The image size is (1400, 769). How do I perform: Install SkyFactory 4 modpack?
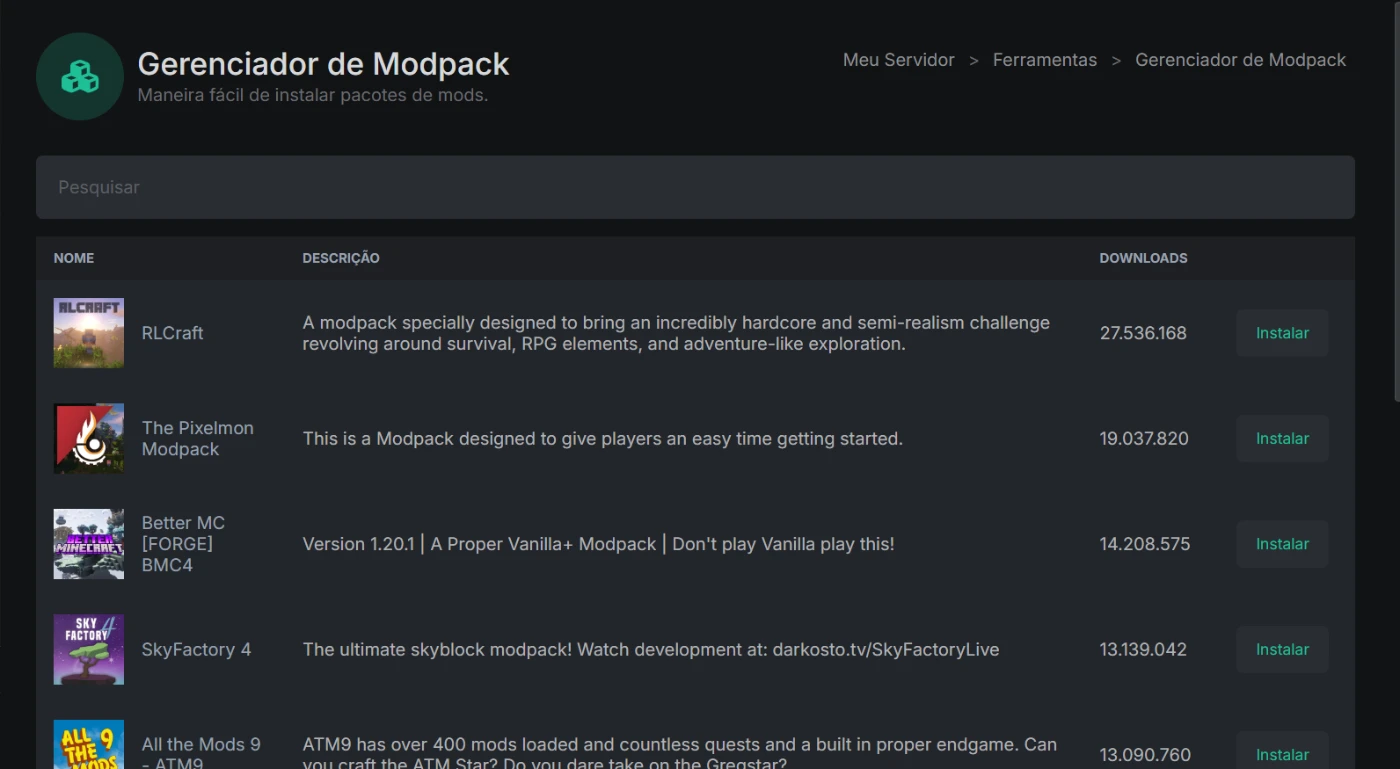click(x=1282, y=650)
